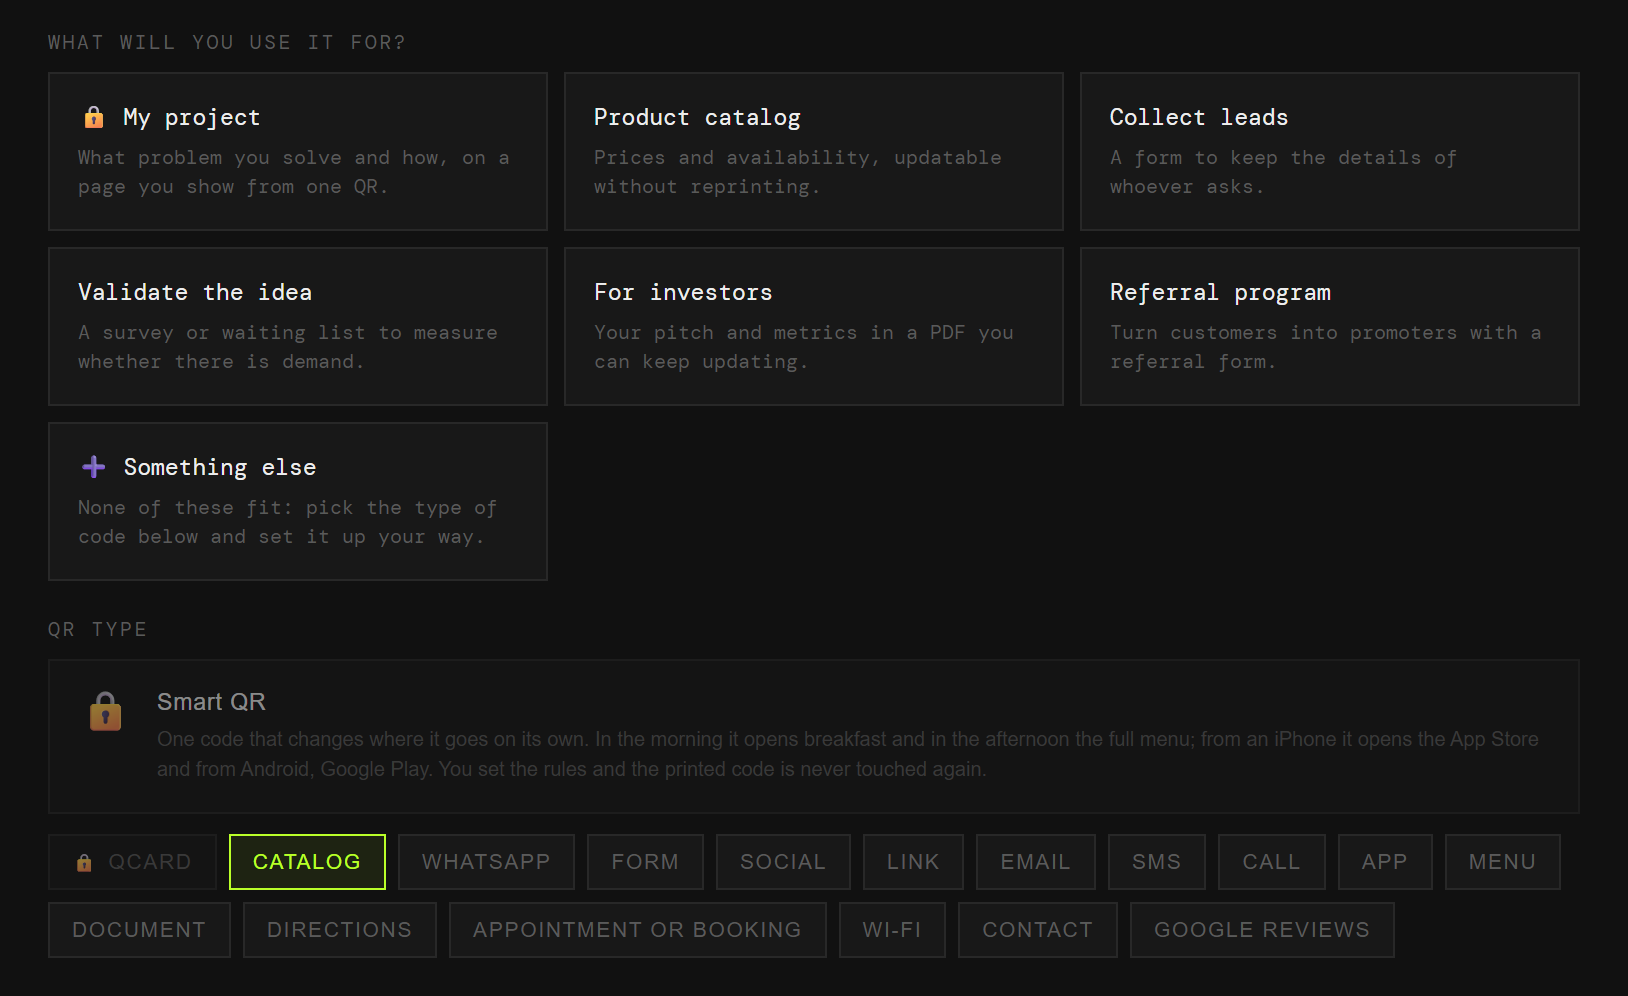Switch to the APP QR type
Image resolution: width=1628 pixels, height=996 pixels.
pos(1385,862)
